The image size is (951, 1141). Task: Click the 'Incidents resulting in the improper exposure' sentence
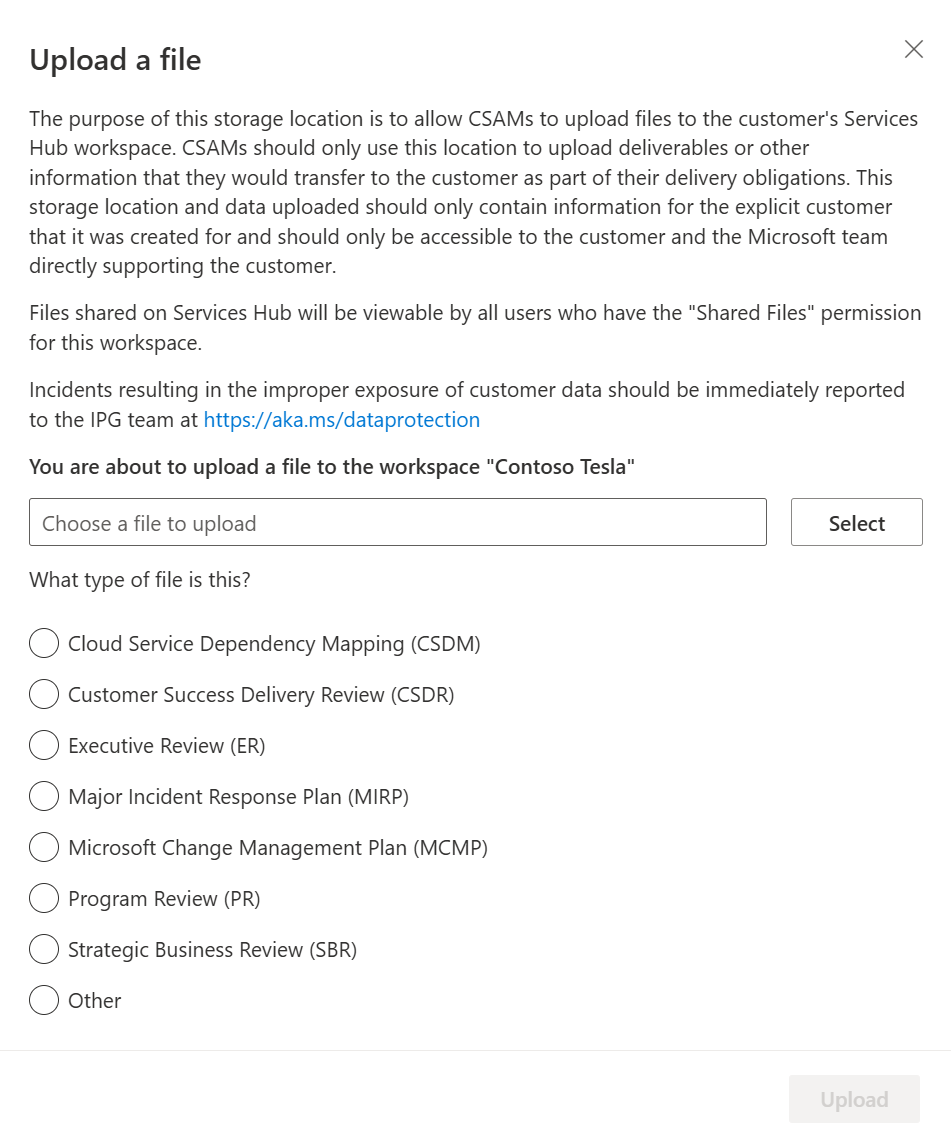point(466,405)
